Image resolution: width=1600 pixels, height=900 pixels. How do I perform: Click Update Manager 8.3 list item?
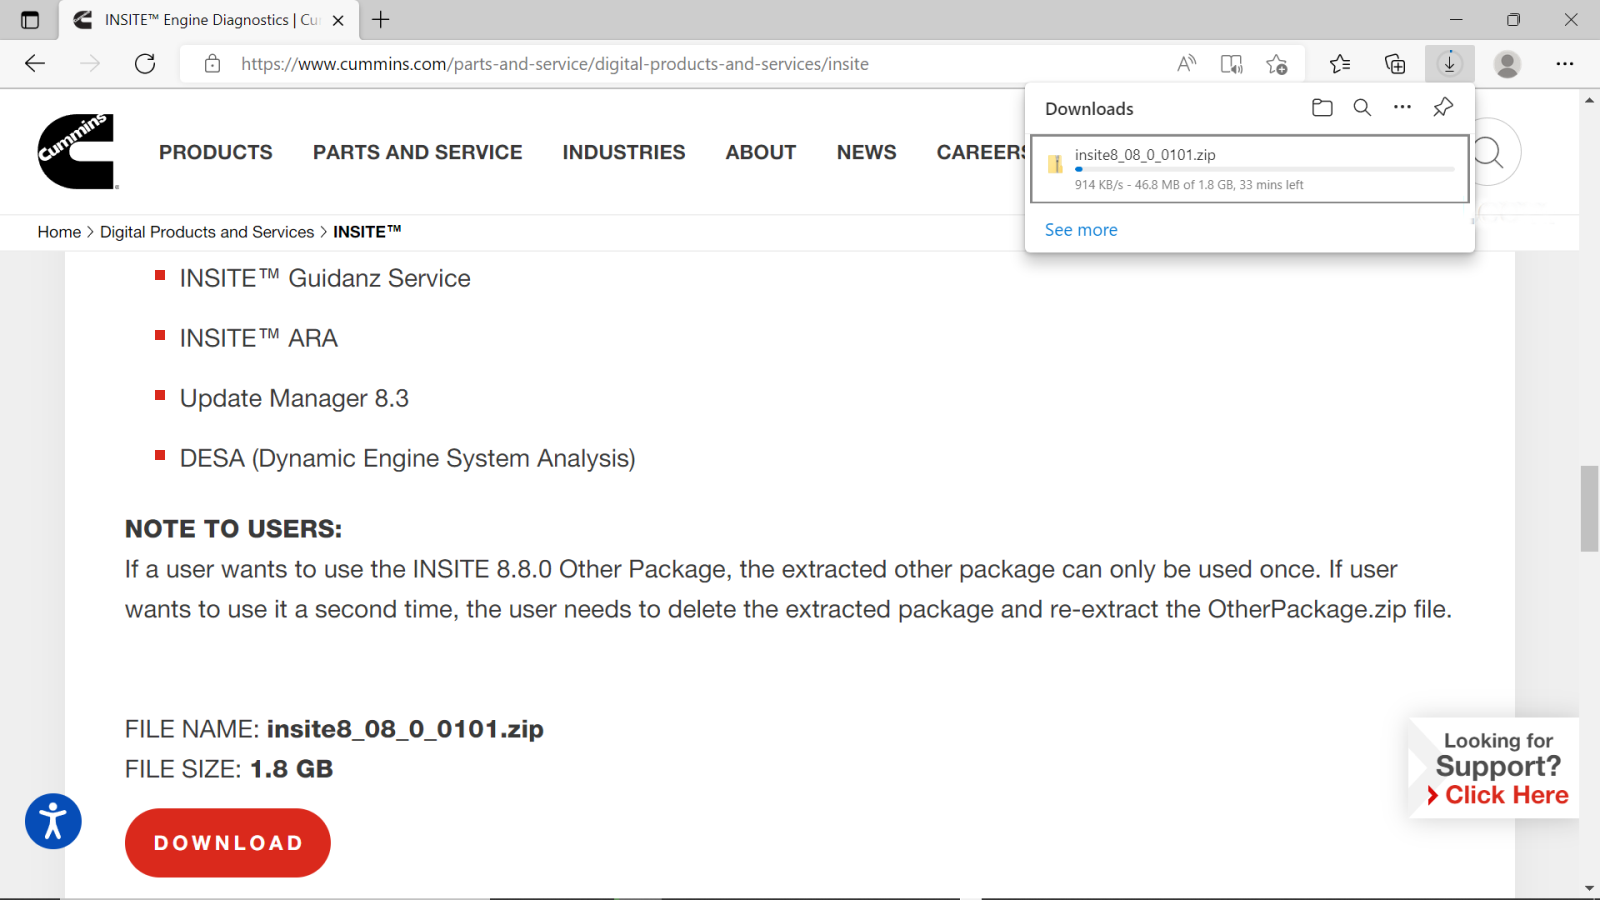click(294, 398)
